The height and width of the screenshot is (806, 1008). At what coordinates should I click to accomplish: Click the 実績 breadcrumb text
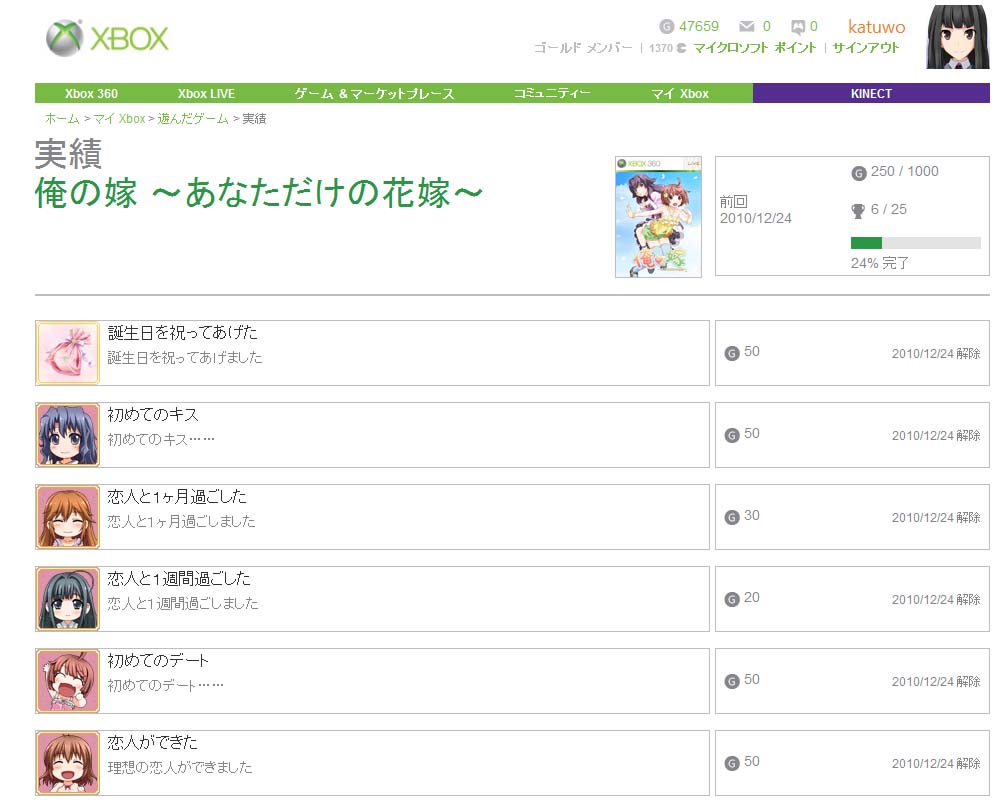point(254,119)
